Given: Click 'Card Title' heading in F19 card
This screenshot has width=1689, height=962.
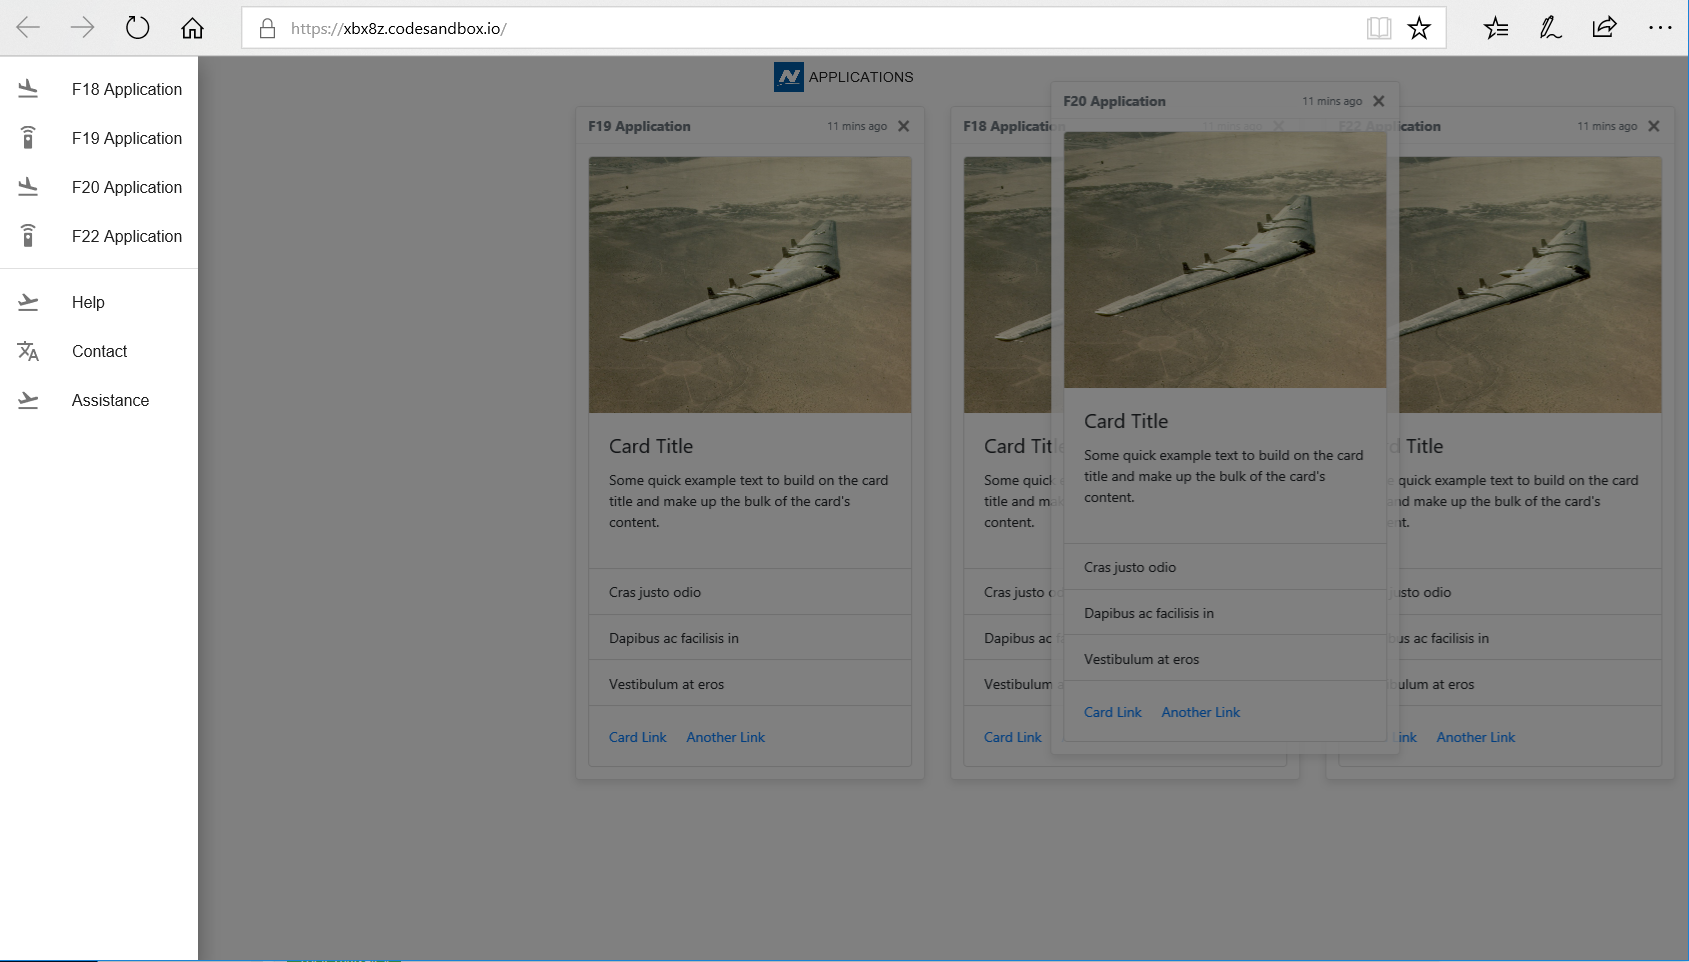Looking at the screenshot, I should tap(651, 446).
